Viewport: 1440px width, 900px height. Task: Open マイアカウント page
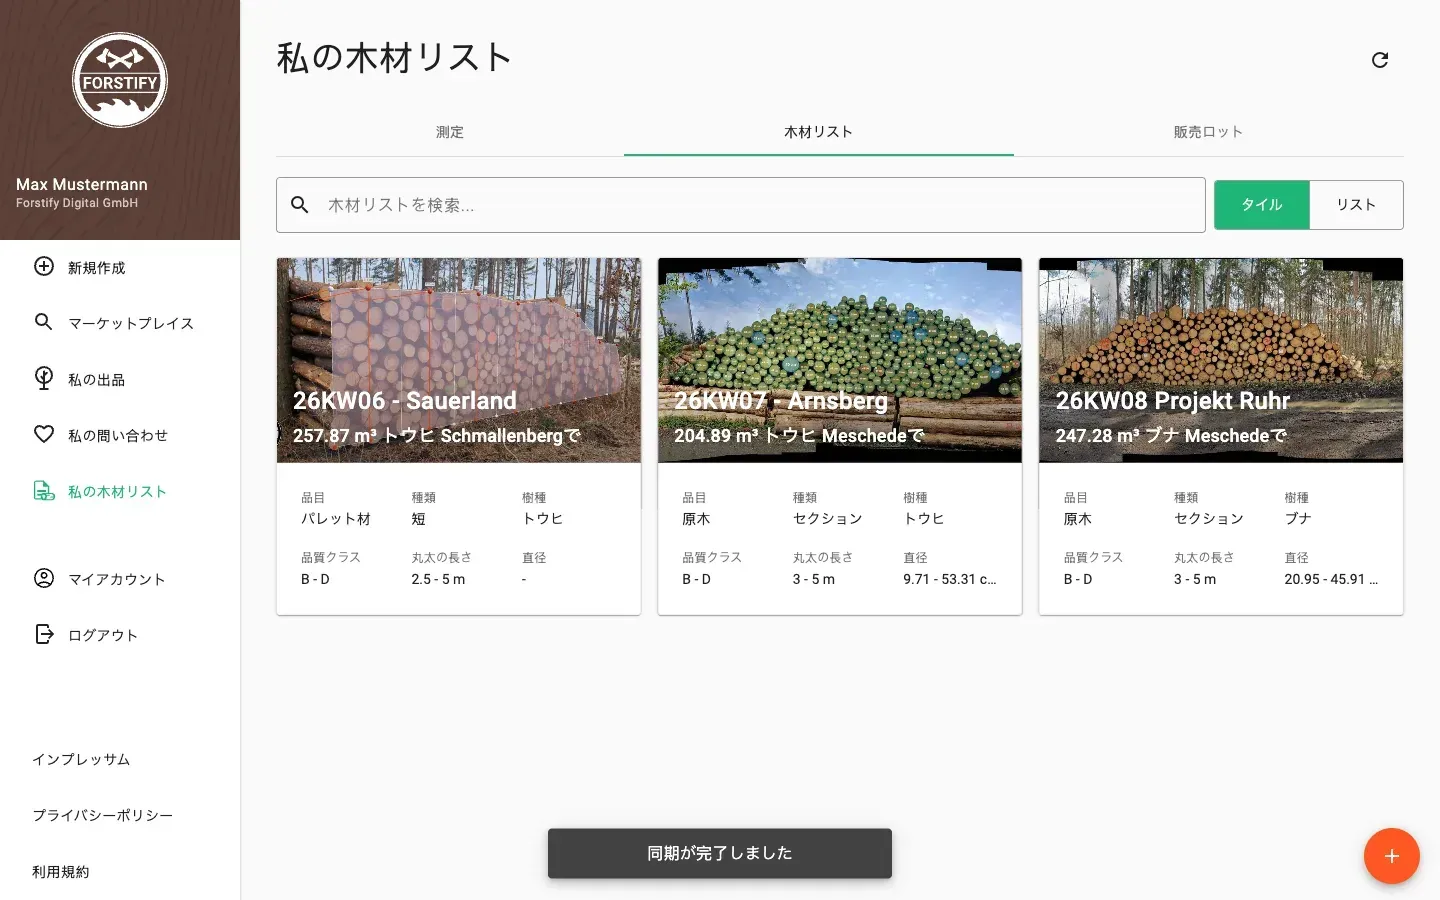click(x=120, y=579)
